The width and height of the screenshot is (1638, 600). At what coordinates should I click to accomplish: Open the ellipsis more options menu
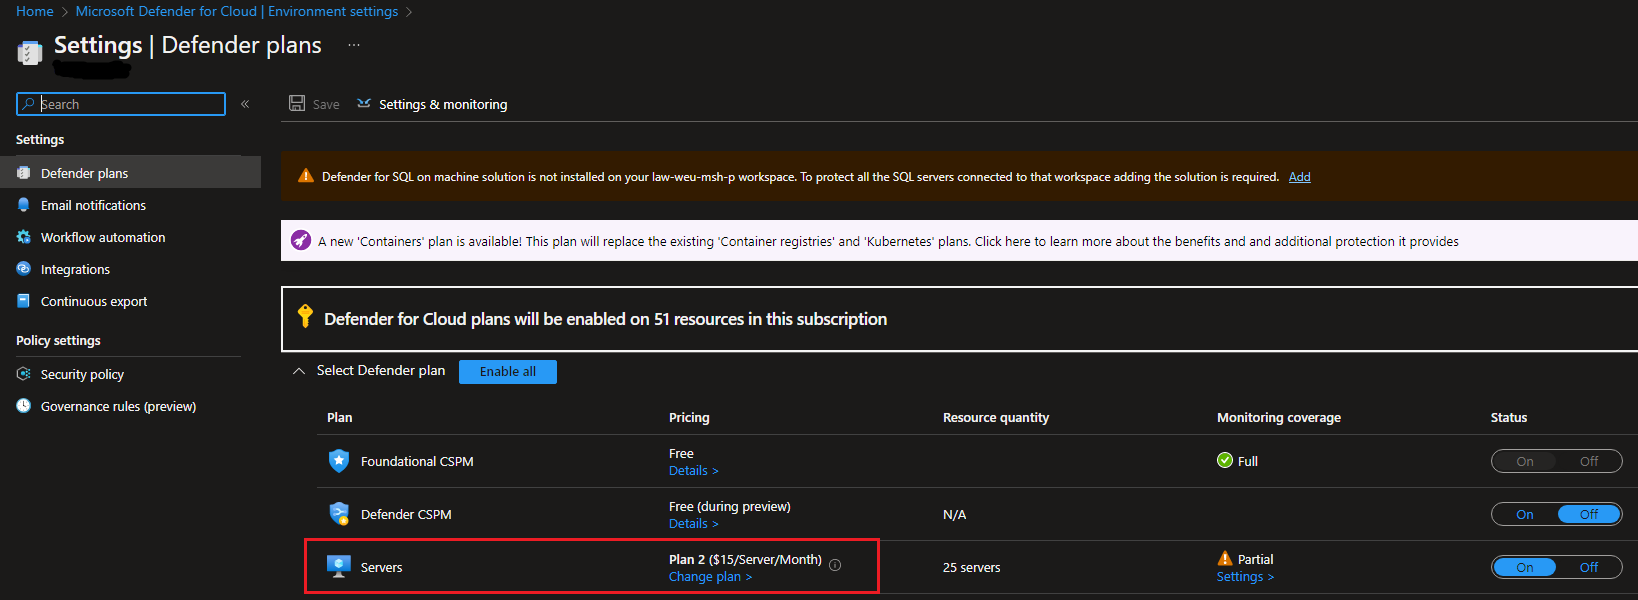(354, 45)
